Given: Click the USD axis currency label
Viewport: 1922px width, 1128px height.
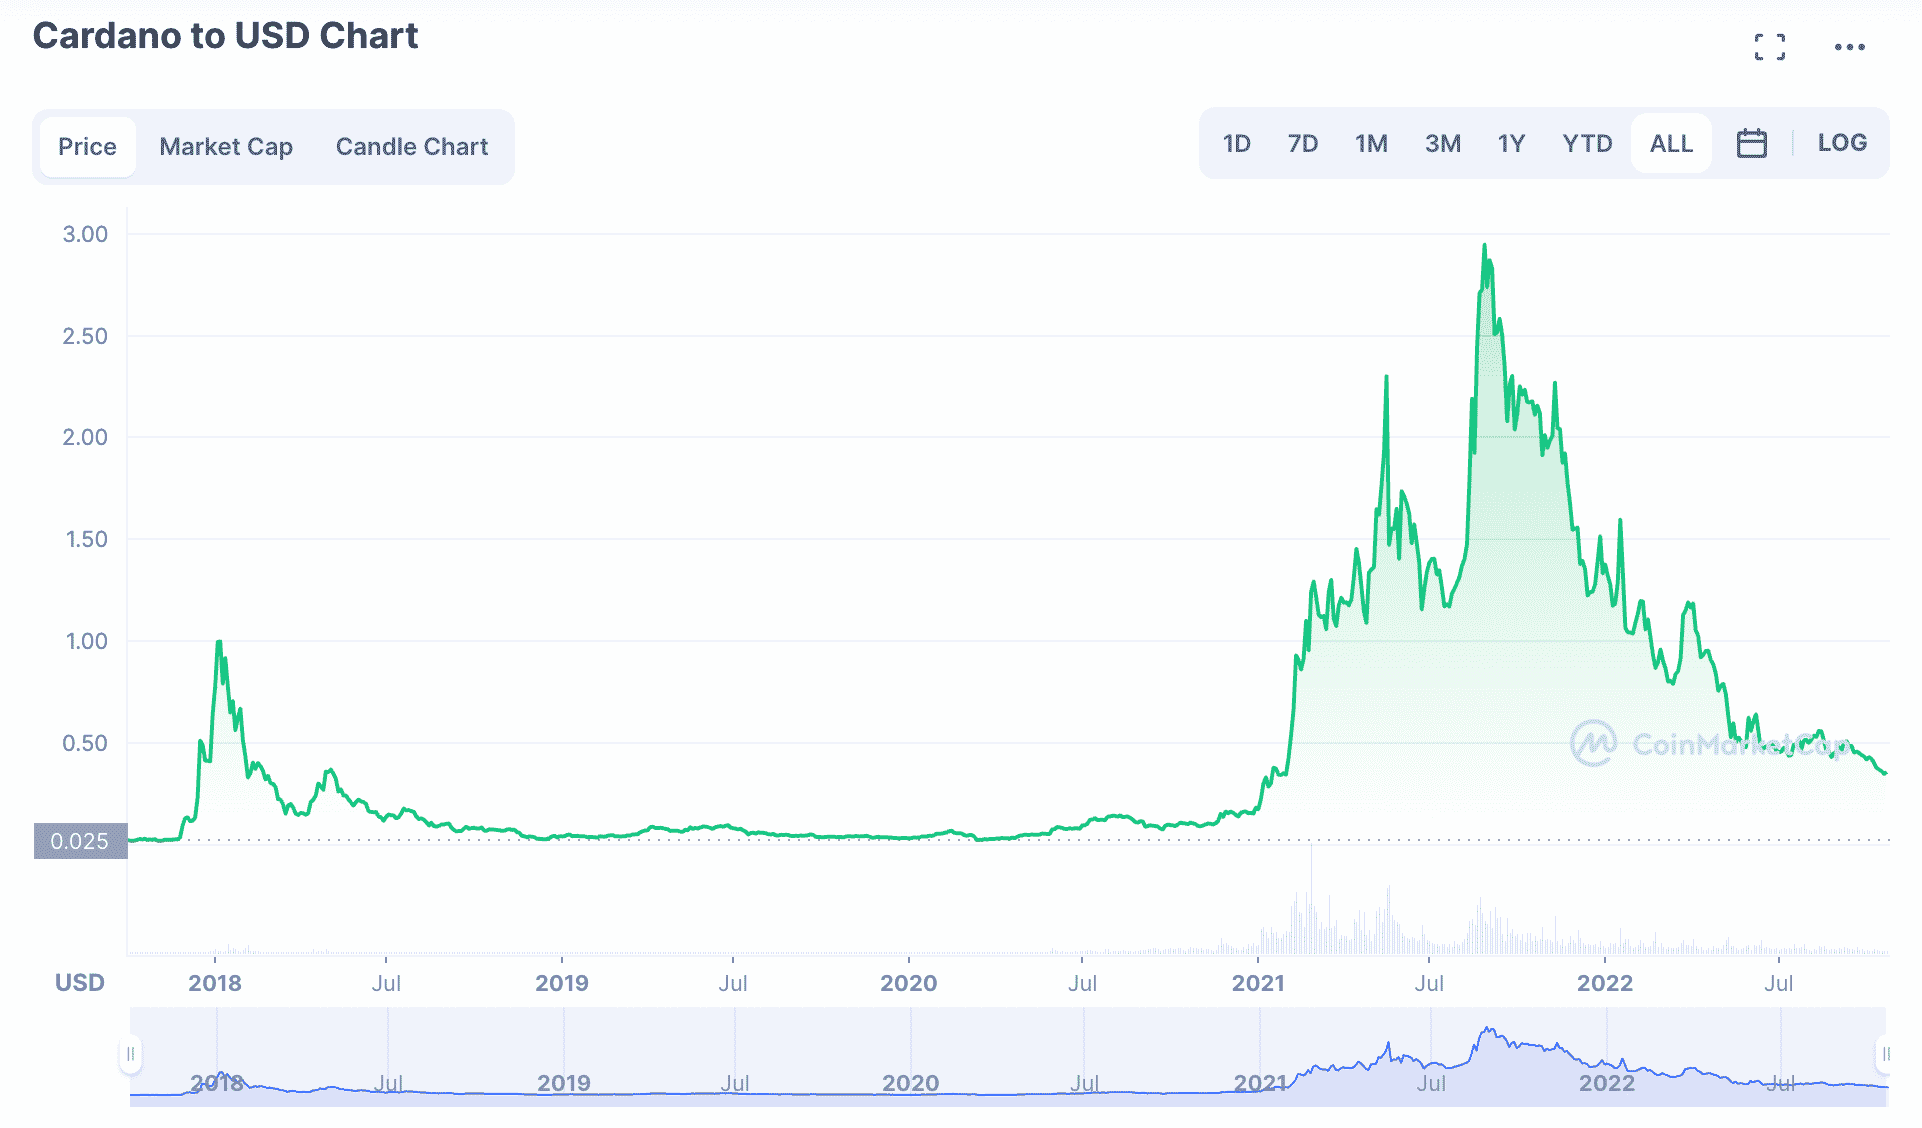Looking at the screenshot, I should click(x=80, y=983).
